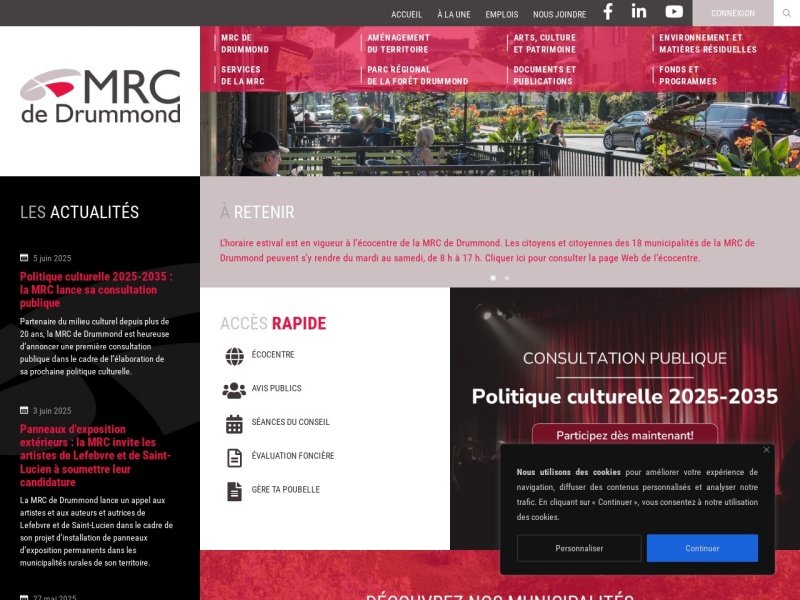Click the calendar icon next to 5 juin 2025
The height and width of the screenshot is (600, 800).
[24, 258]
